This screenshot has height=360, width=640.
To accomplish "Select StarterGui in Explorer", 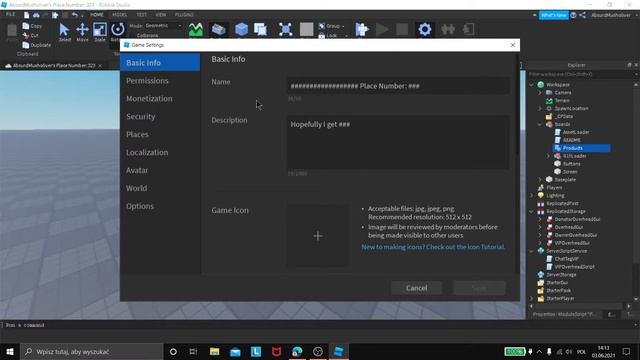I will point(557,282).
